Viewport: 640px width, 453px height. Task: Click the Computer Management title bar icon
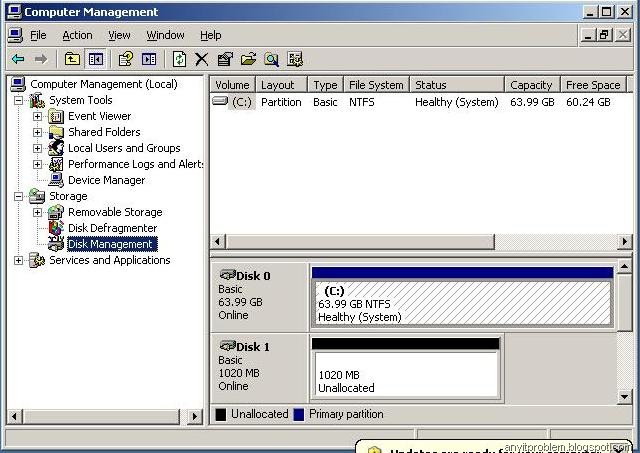click(14, 11)
